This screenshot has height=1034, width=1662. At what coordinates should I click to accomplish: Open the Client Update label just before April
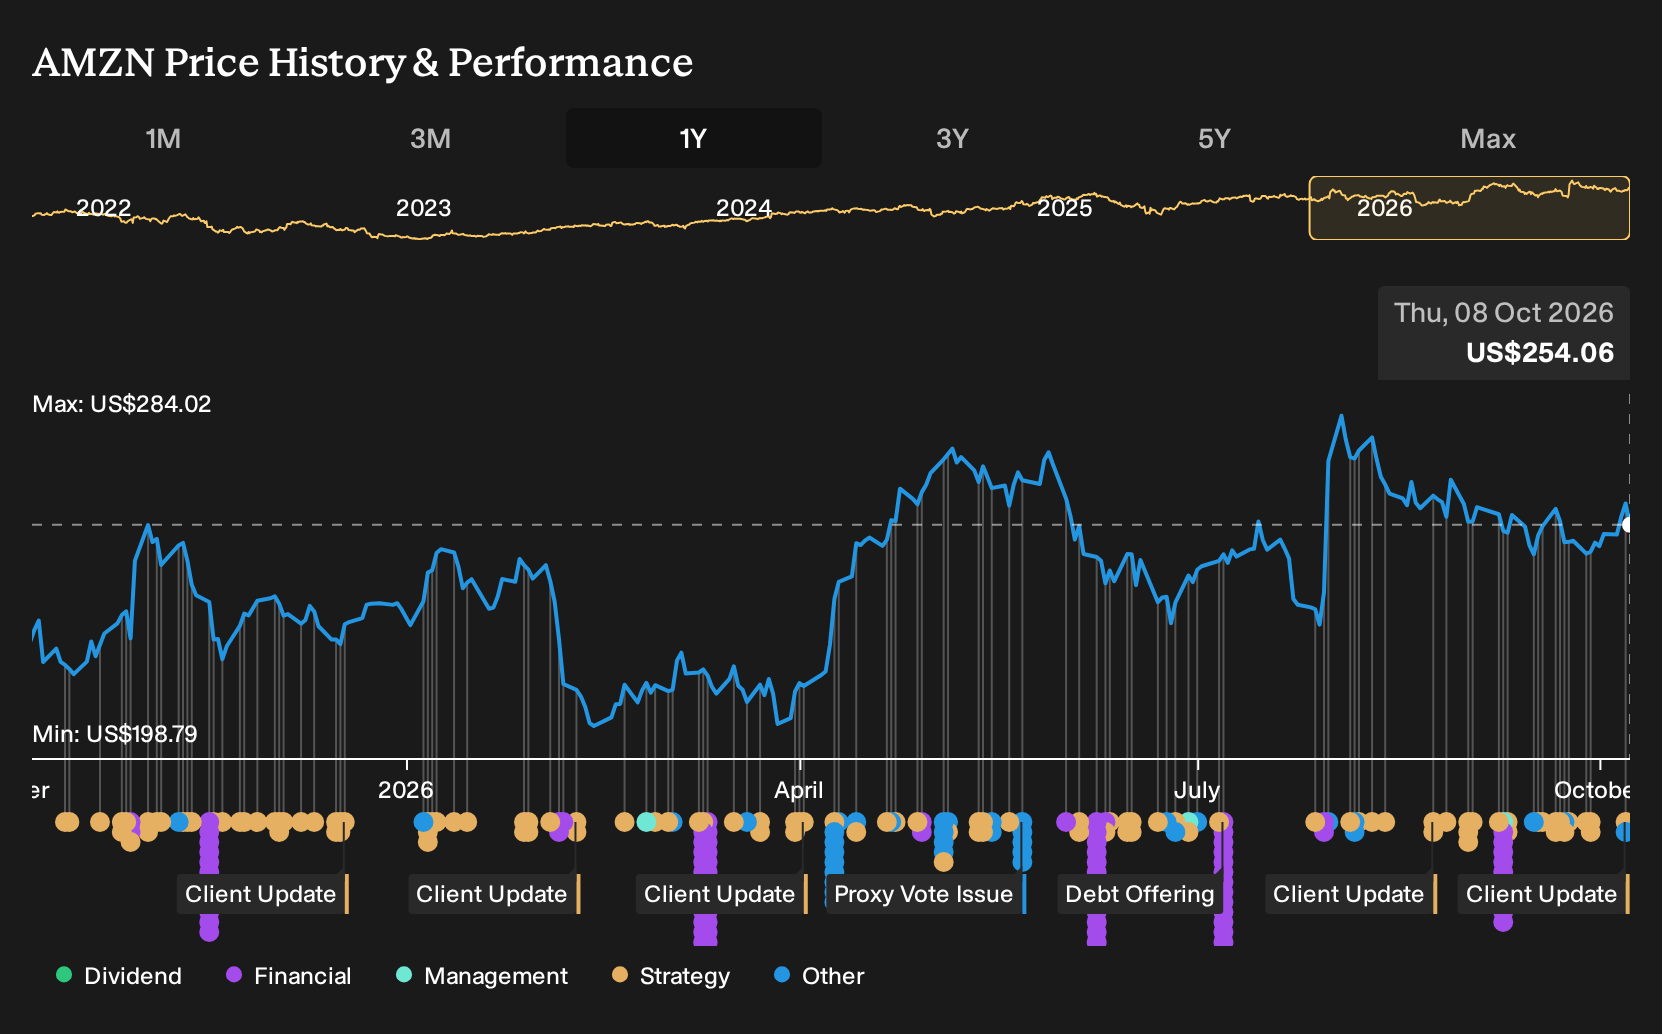click(720, 894)
